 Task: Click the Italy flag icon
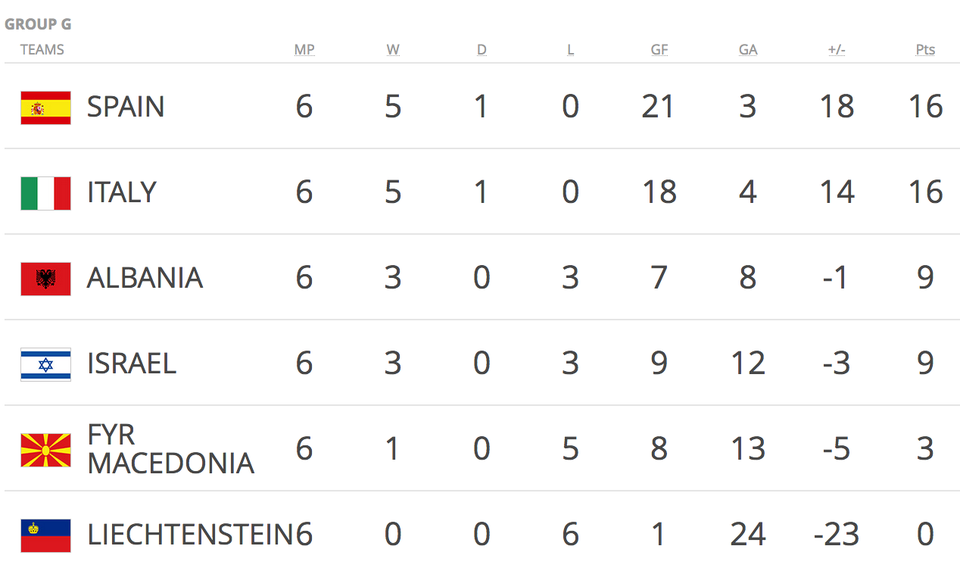(x=45, y=192)
